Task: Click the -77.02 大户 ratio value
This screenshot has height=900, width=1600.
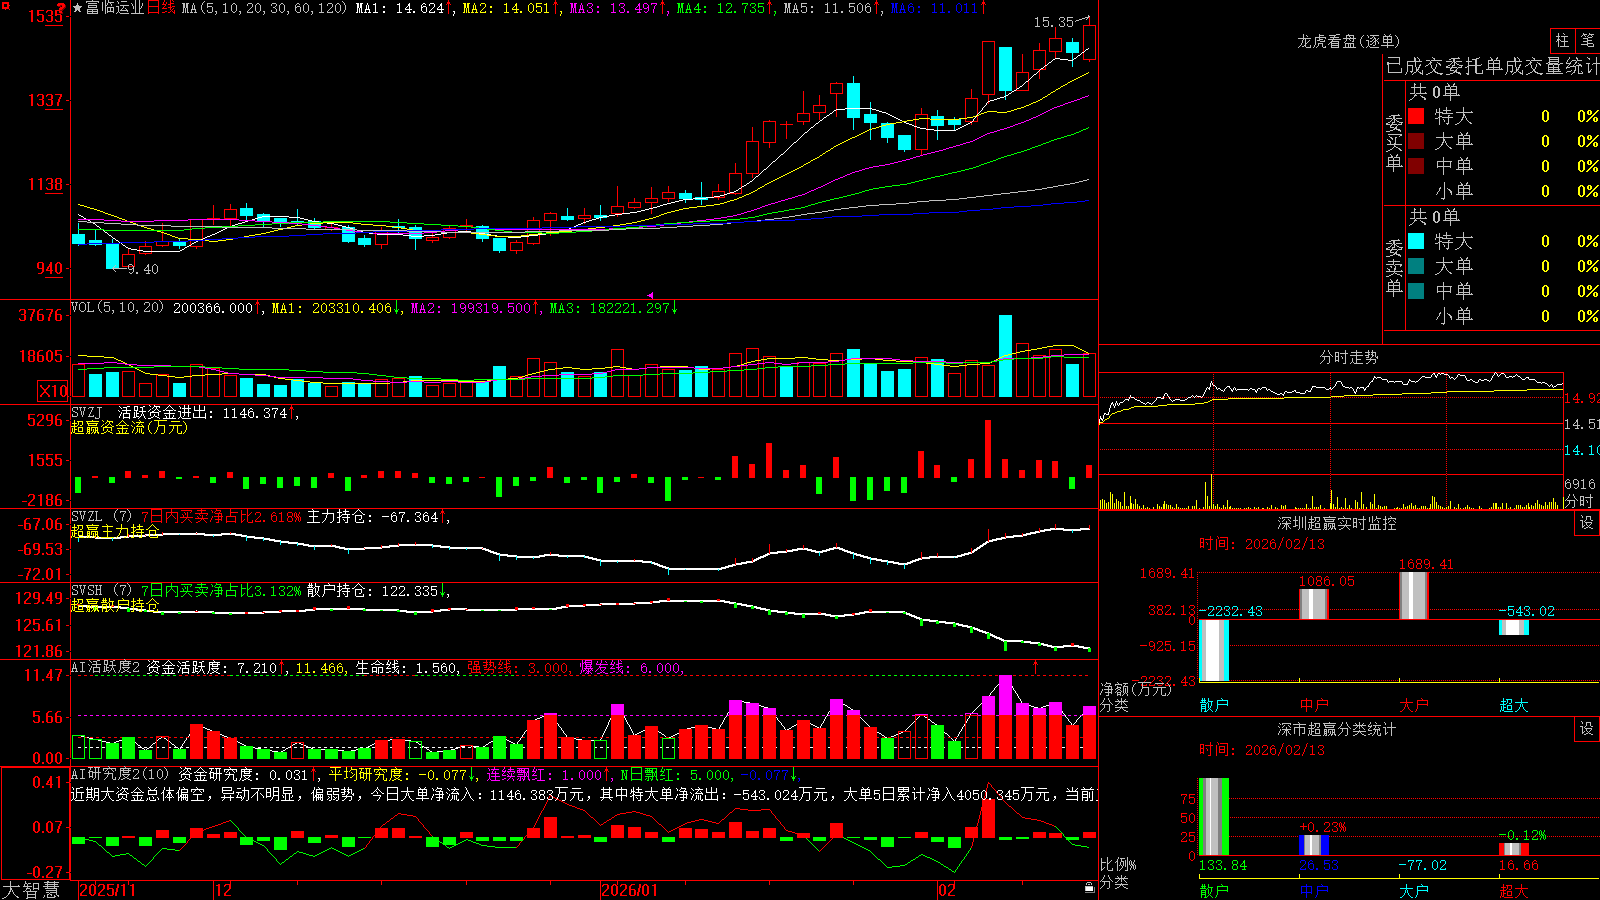Action: tap(1423, 866)
